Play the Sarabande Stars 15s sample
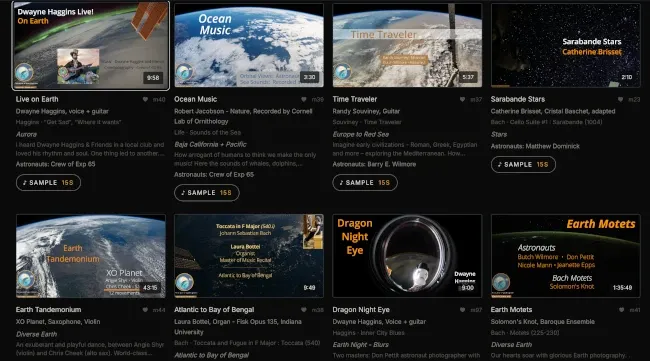This screenshot has width=650, height=361. (x=523, y=165)
